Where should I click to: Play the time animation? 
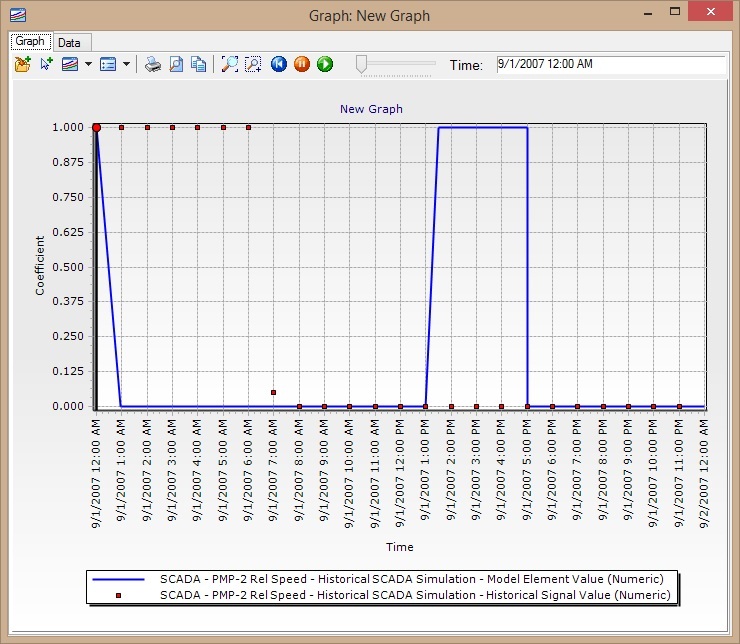[x=325, y=65]
